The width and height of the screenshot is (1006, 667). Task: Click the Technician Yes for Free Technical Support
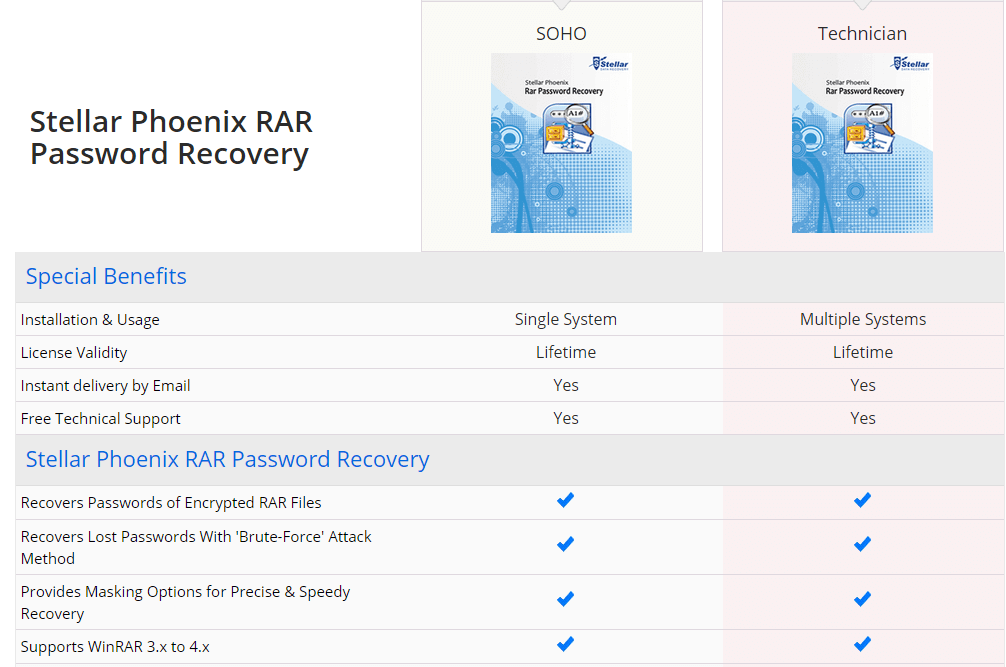[x=863, y=418]
